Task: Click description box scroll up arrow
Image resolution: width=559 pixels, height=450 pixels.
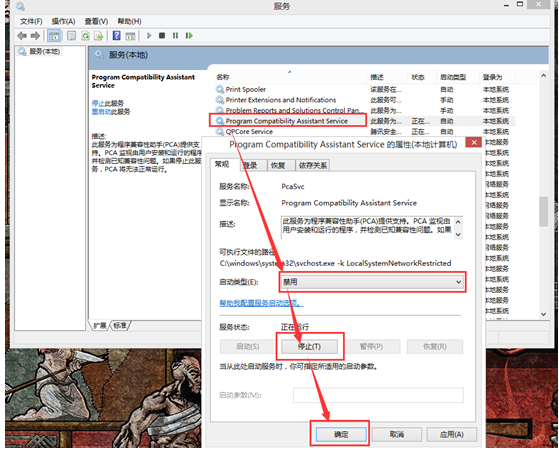Action: pyautogui.click(x=458, y=222)
